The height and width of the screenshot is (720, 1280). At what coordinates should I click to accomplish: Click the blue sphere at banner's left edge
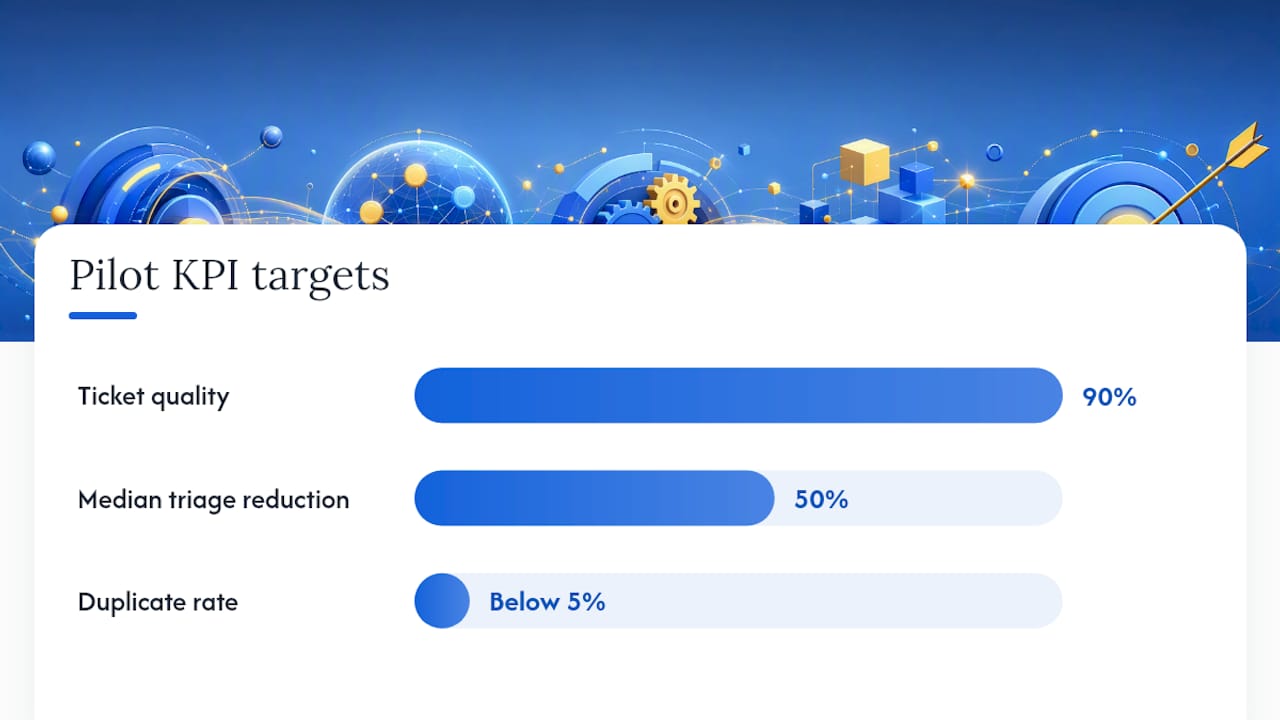39,158
